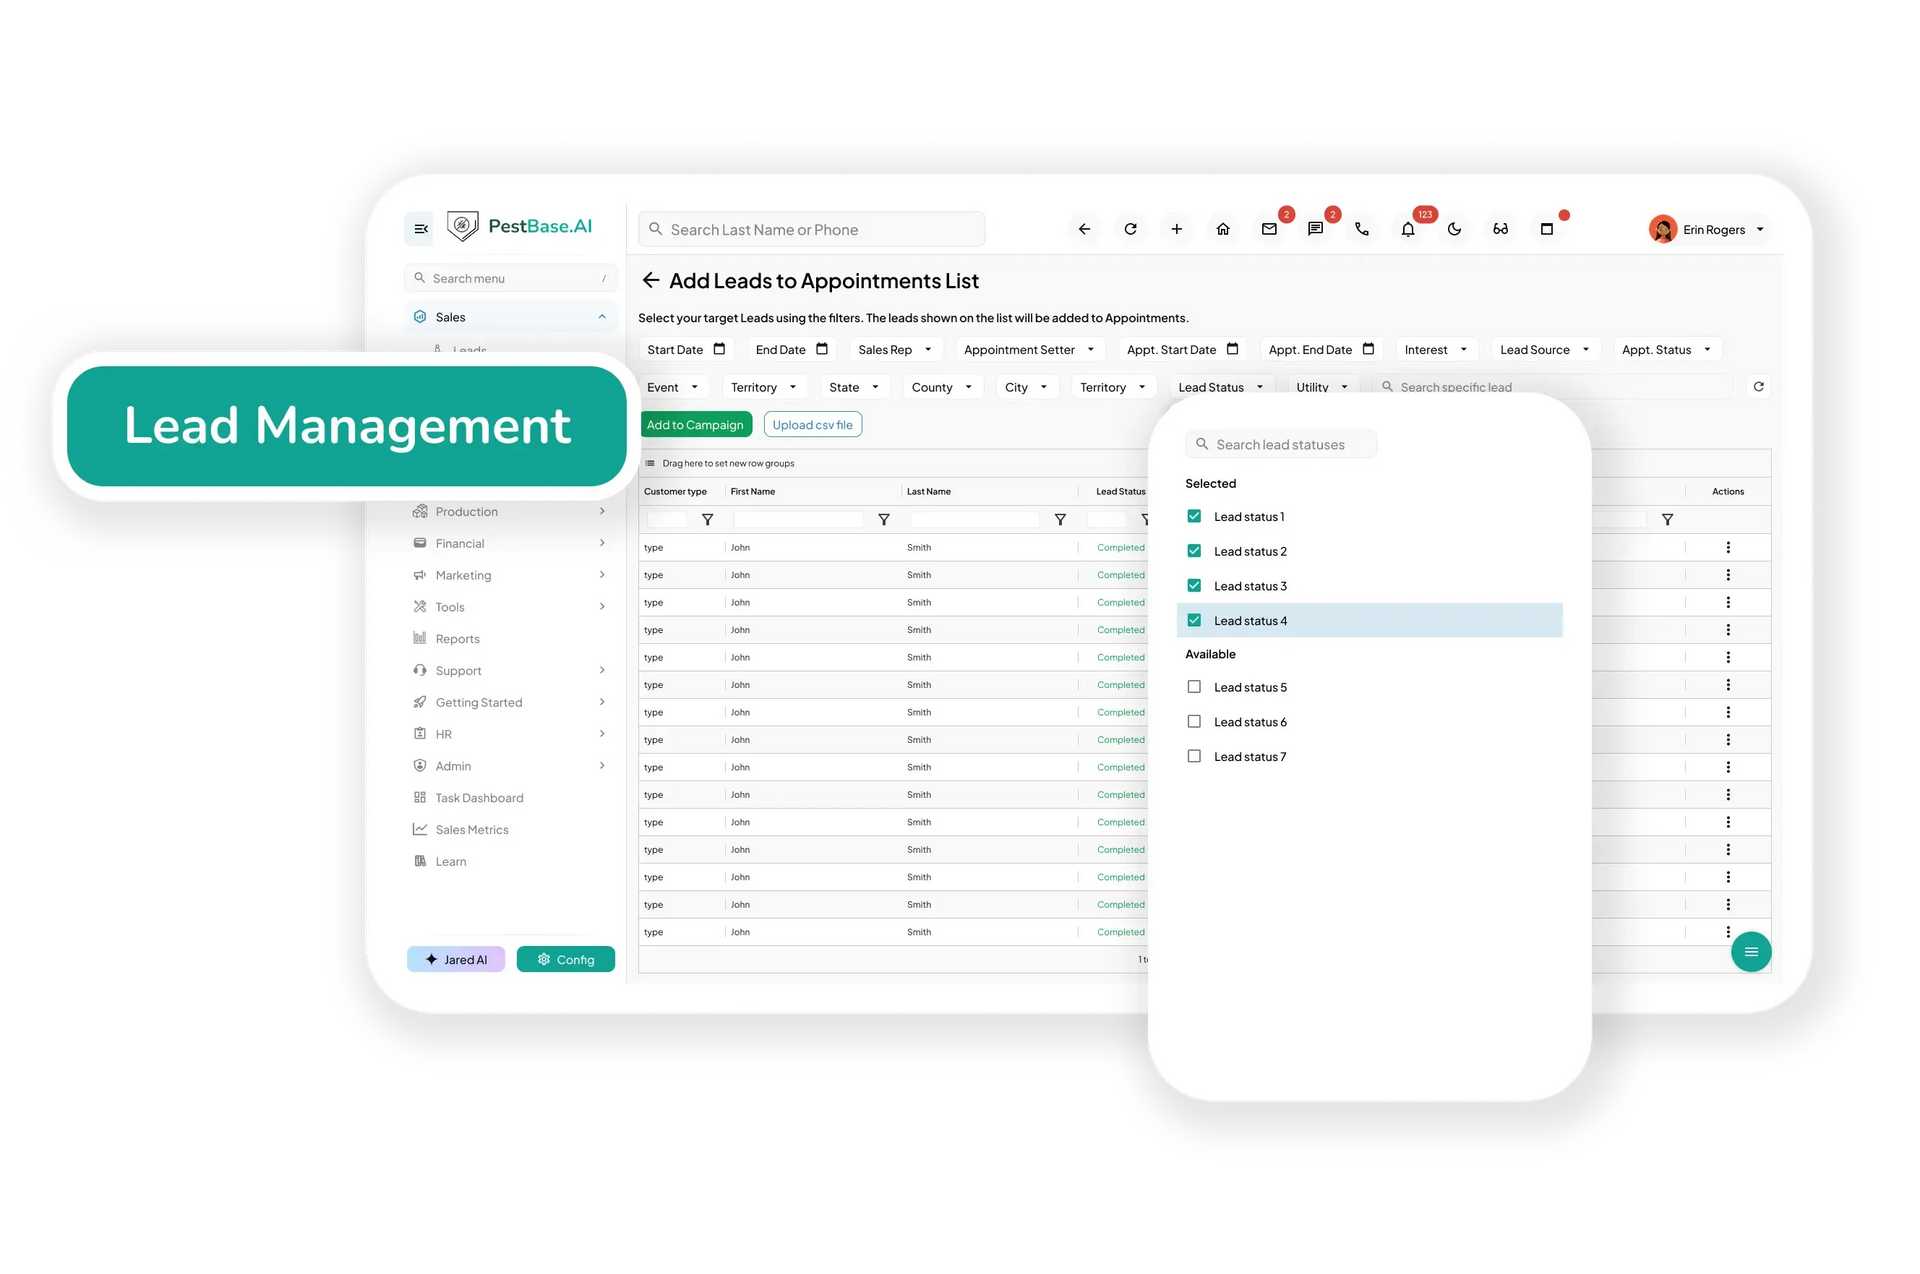Image resolution: width=1920 pixels, height=1274 pixels.
Task: Open Erin Rogers user menu
Action: 1708,230
